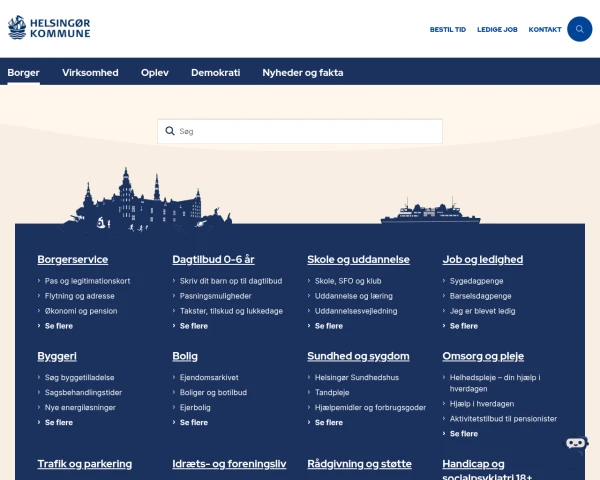Open Boliger og botilbud
This screenshot has height=480, width=600.
tap(213, 392)
